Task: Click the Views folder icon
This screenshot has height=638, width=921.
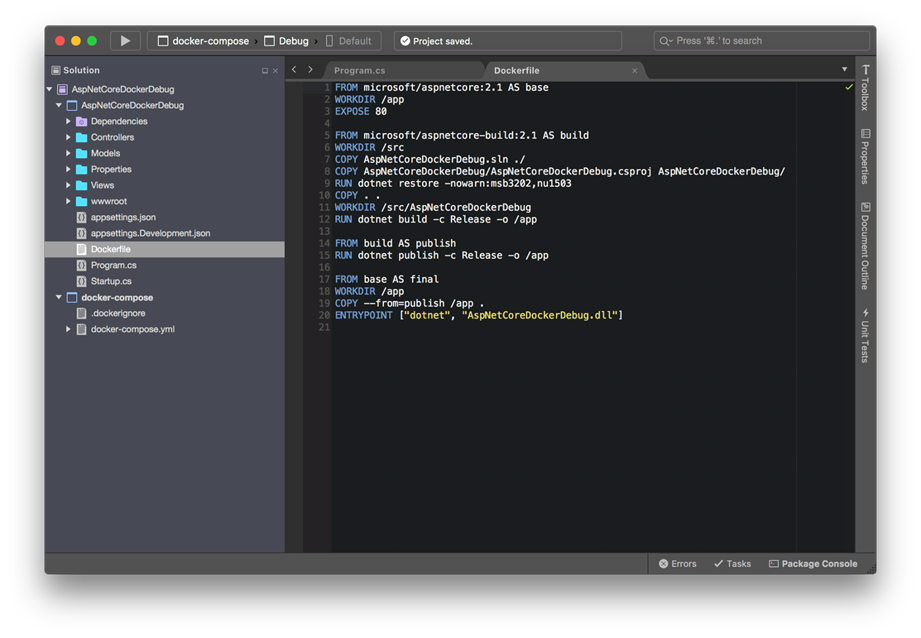Action: (x=82, y=185)
